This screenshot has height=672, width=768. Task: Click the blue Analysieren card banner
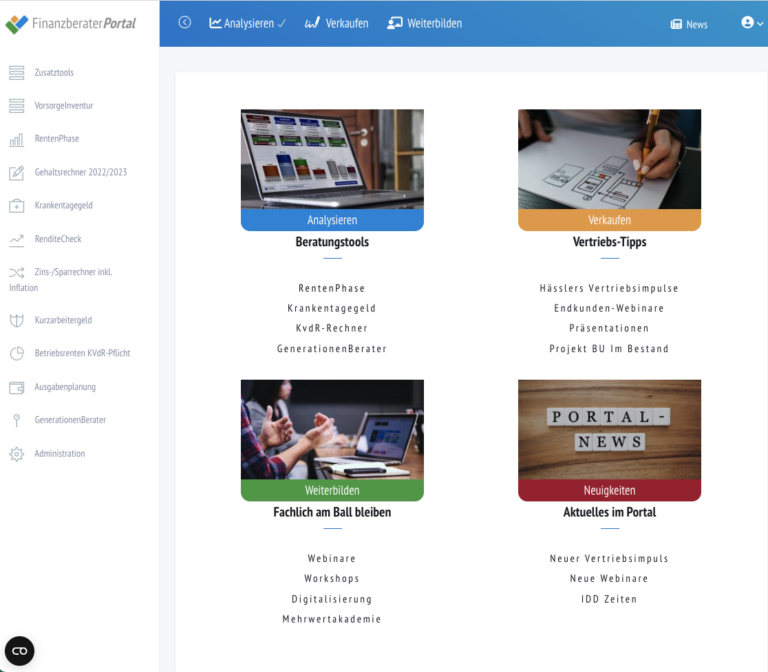point(332,220)
